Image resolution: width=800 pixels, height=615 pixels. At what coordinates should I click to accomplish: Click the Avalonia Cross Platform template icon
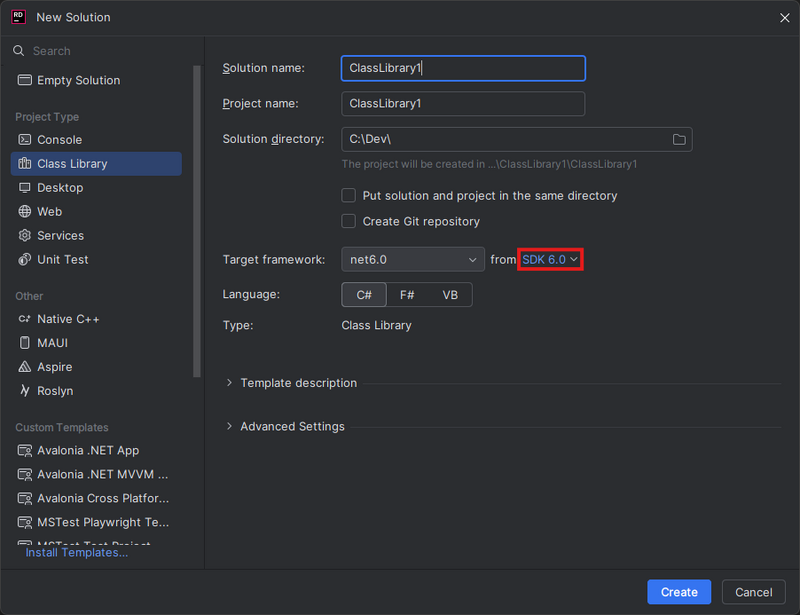click(x=24, y=498)
